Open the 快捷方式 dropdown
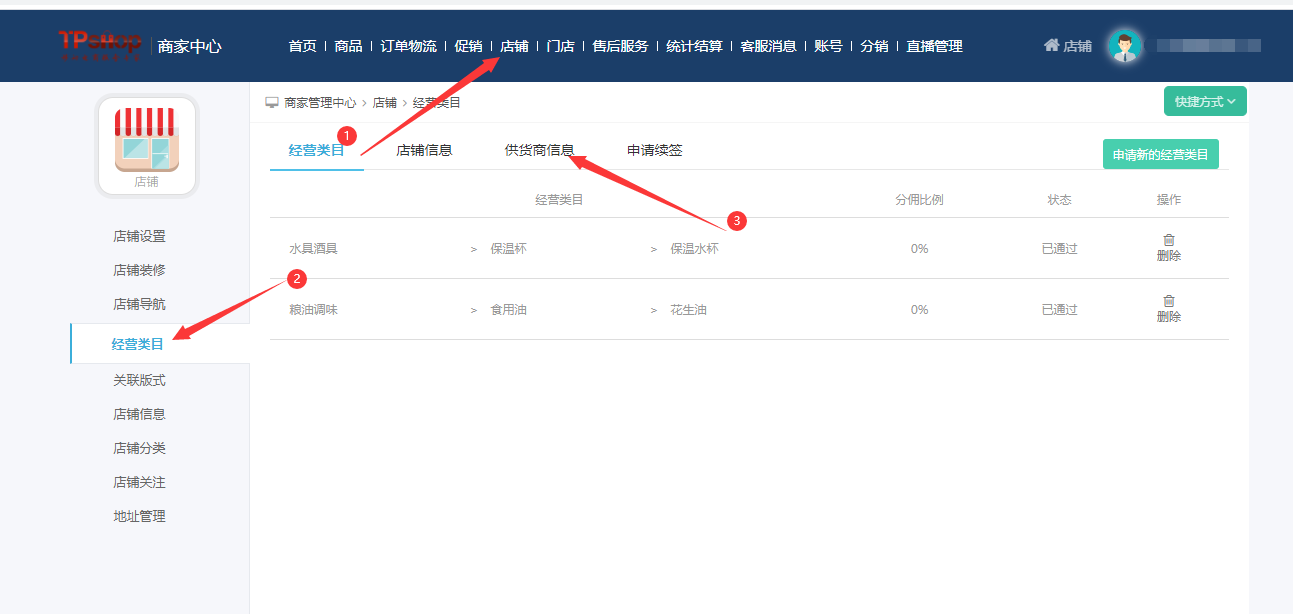 [x=1204, y=101]
